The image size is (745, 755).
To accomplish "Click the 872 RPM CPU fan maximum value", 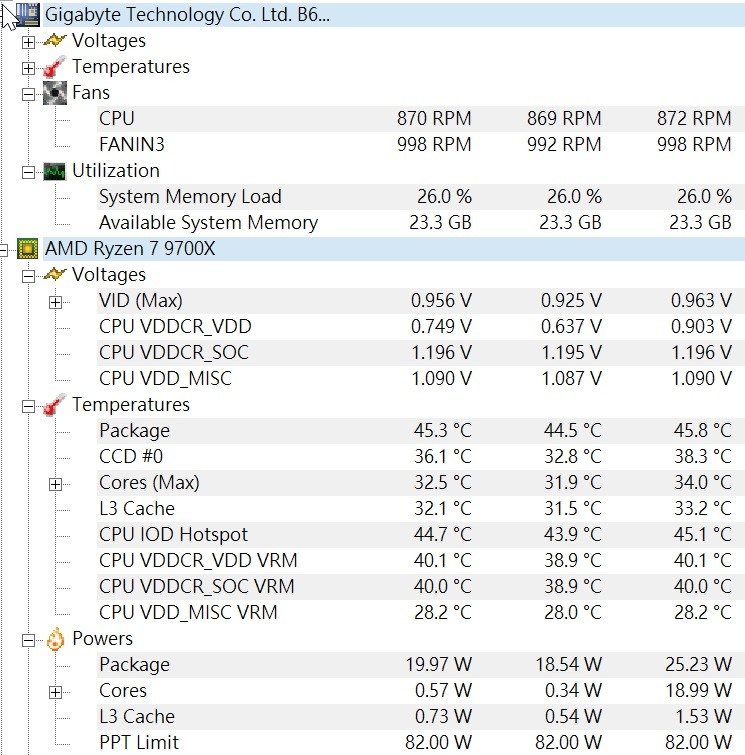I will pyautogui.click(x=694, y=118).
